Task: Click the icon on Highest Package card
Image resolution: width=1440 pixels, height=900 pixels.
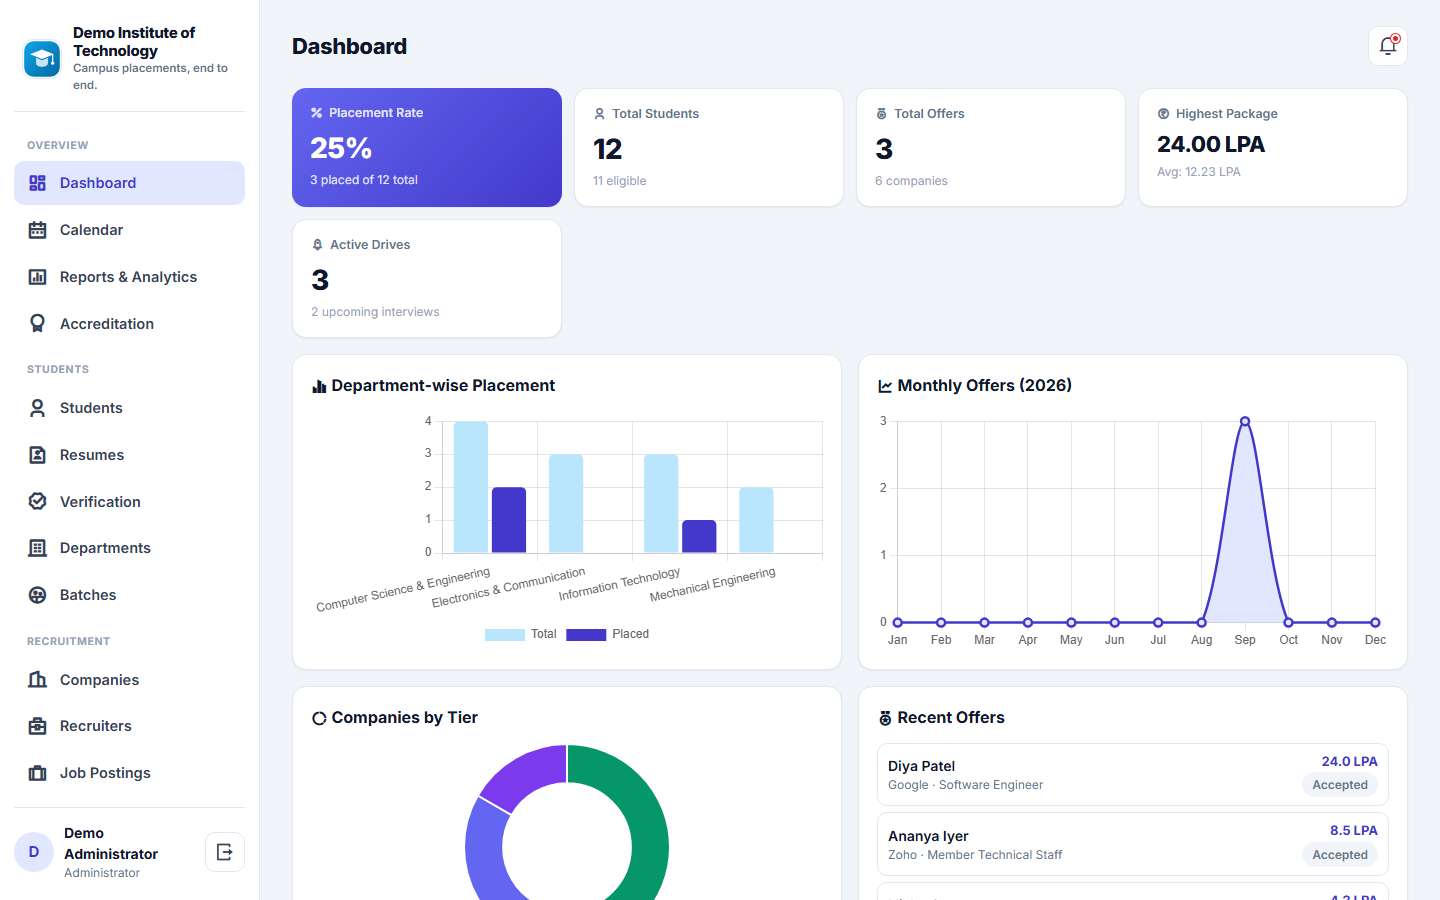Action: tap(1164, 114)
